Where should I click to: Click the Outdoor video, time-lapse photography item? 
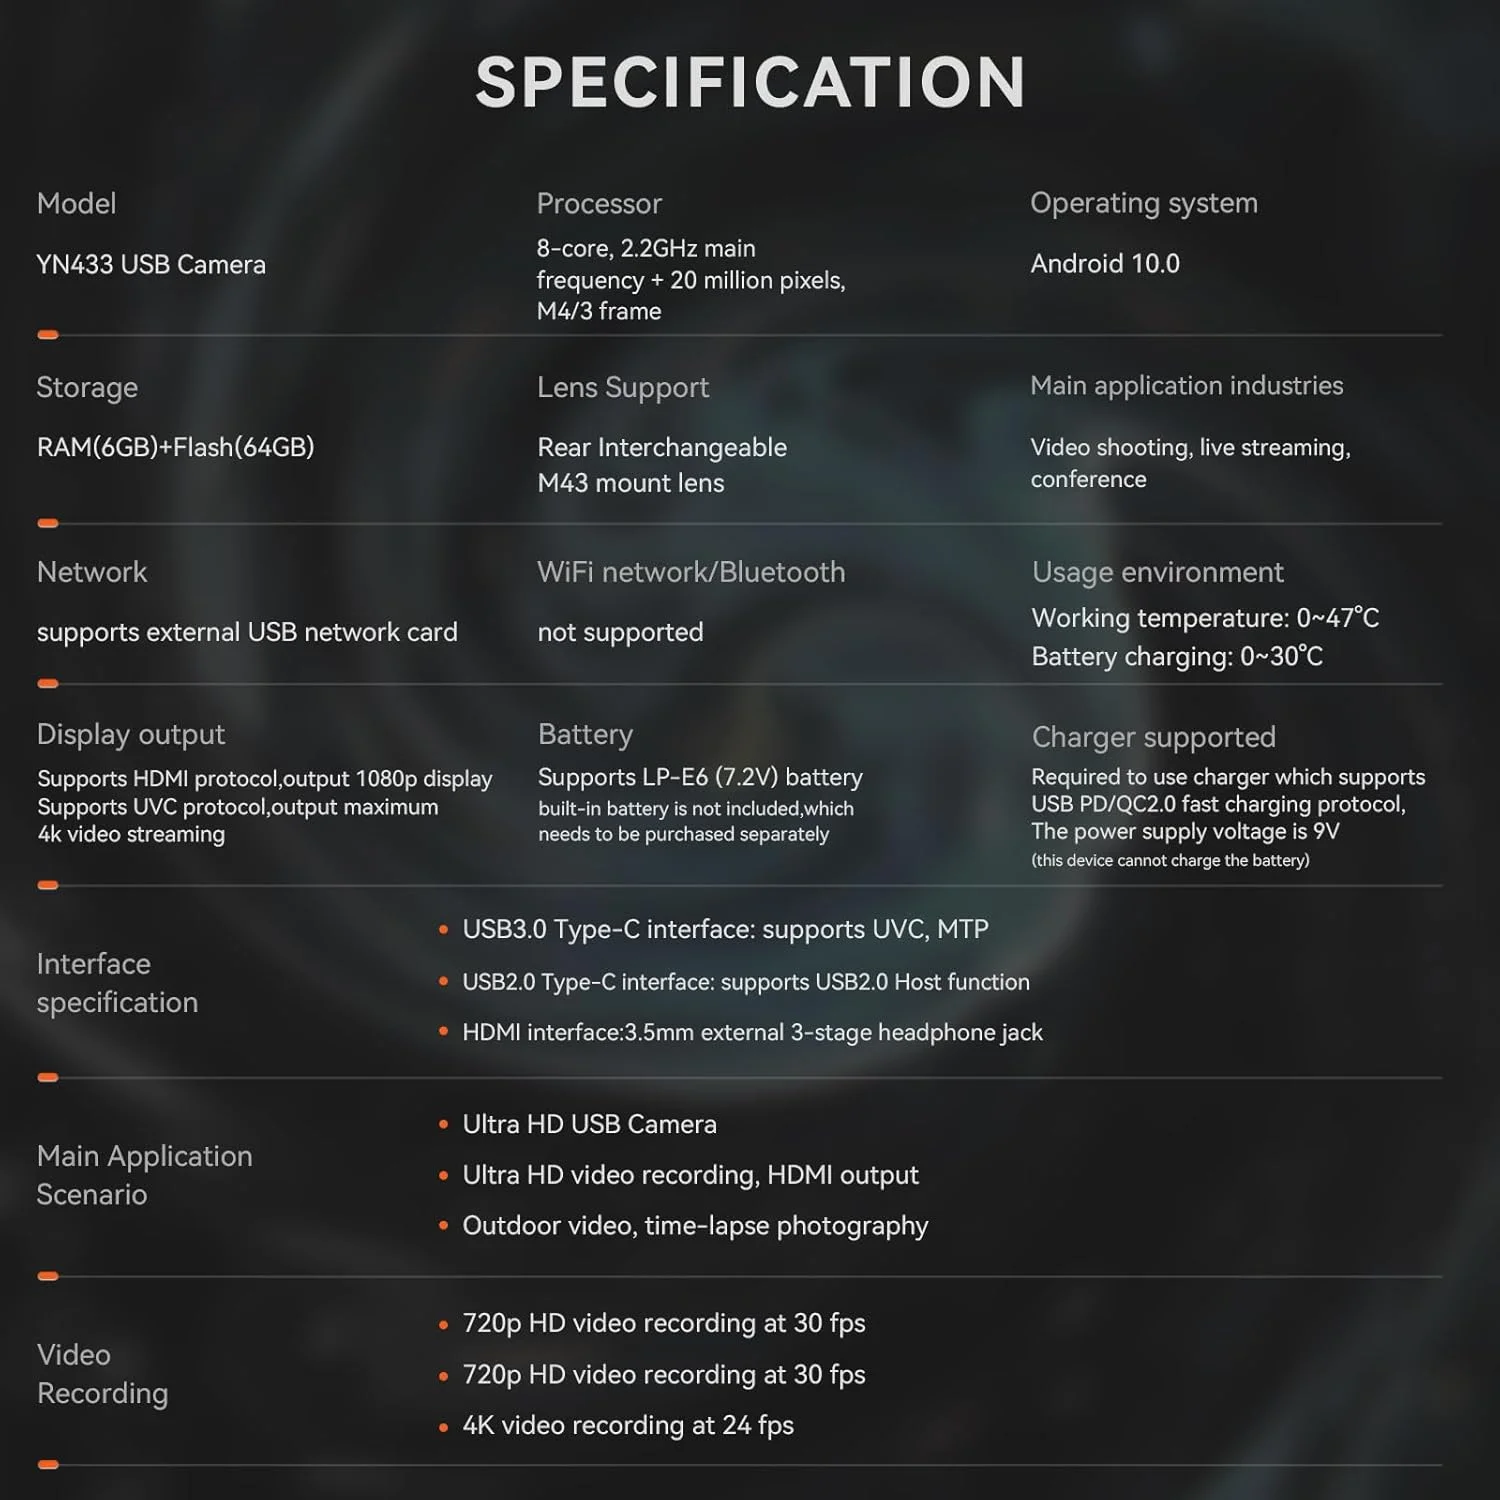coord(695,1226)
